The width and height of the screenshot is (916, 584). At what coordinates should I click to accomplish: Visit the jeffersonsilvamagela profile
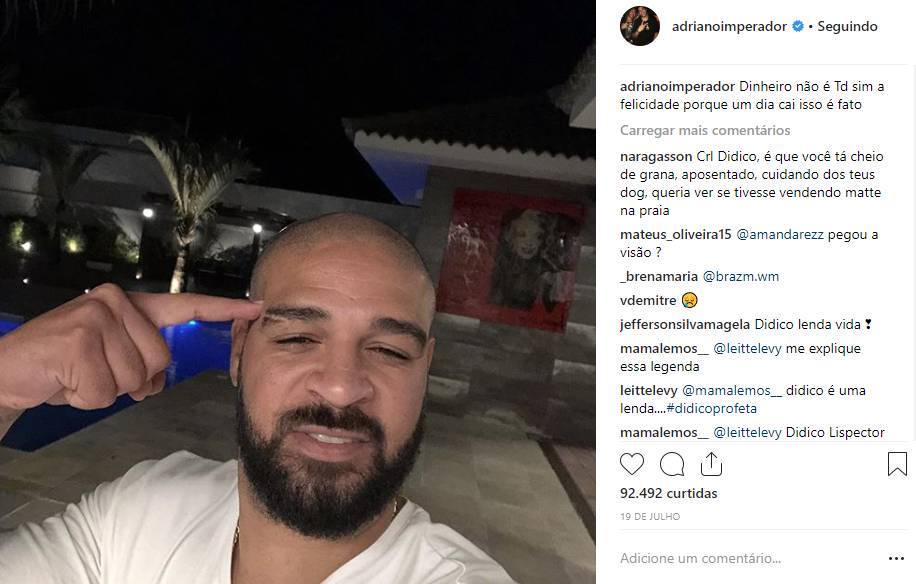pos(685,324)
